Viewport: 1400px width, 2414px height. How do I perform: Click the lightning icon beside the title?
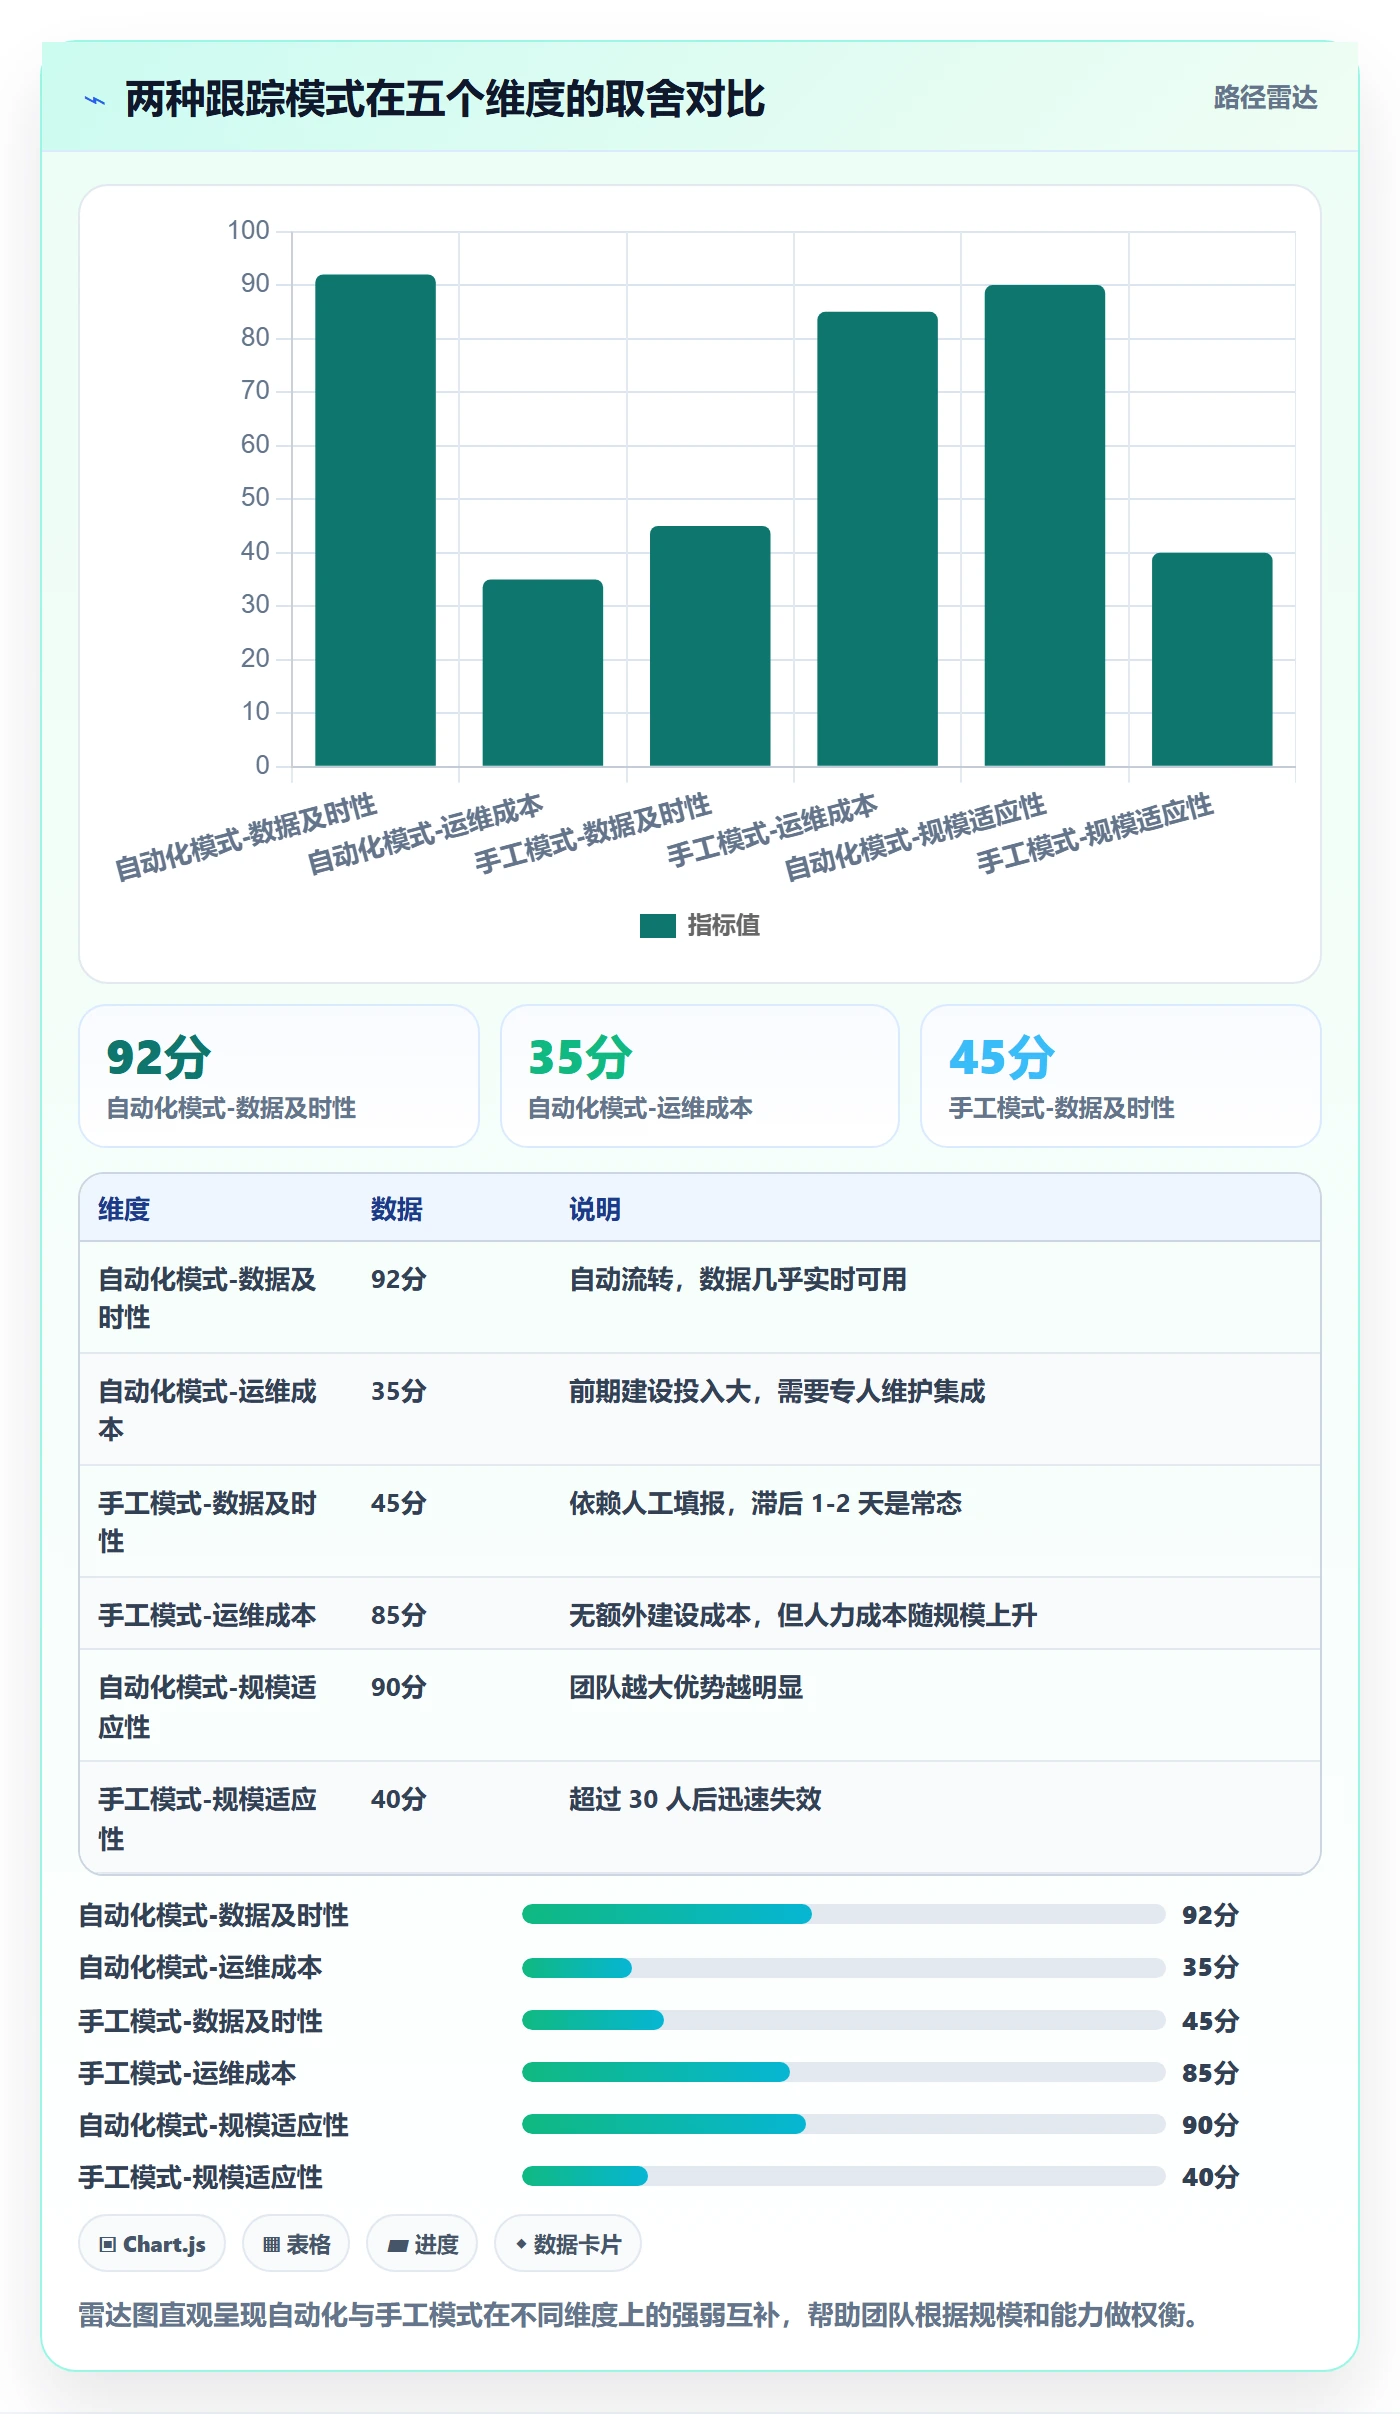[x=95, y=100]
